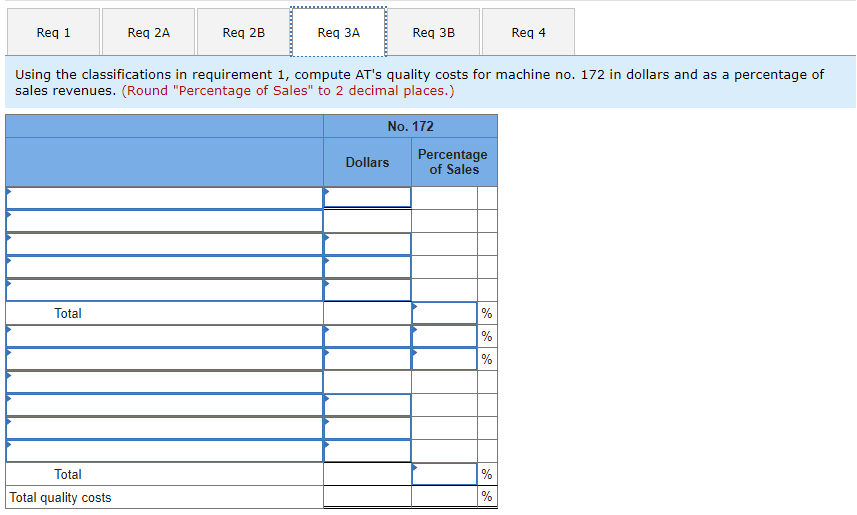This screenshot has height=515, width=857.
Task: Click the Dollars cell three rows above second Total
Action: (x=367, y=405)
